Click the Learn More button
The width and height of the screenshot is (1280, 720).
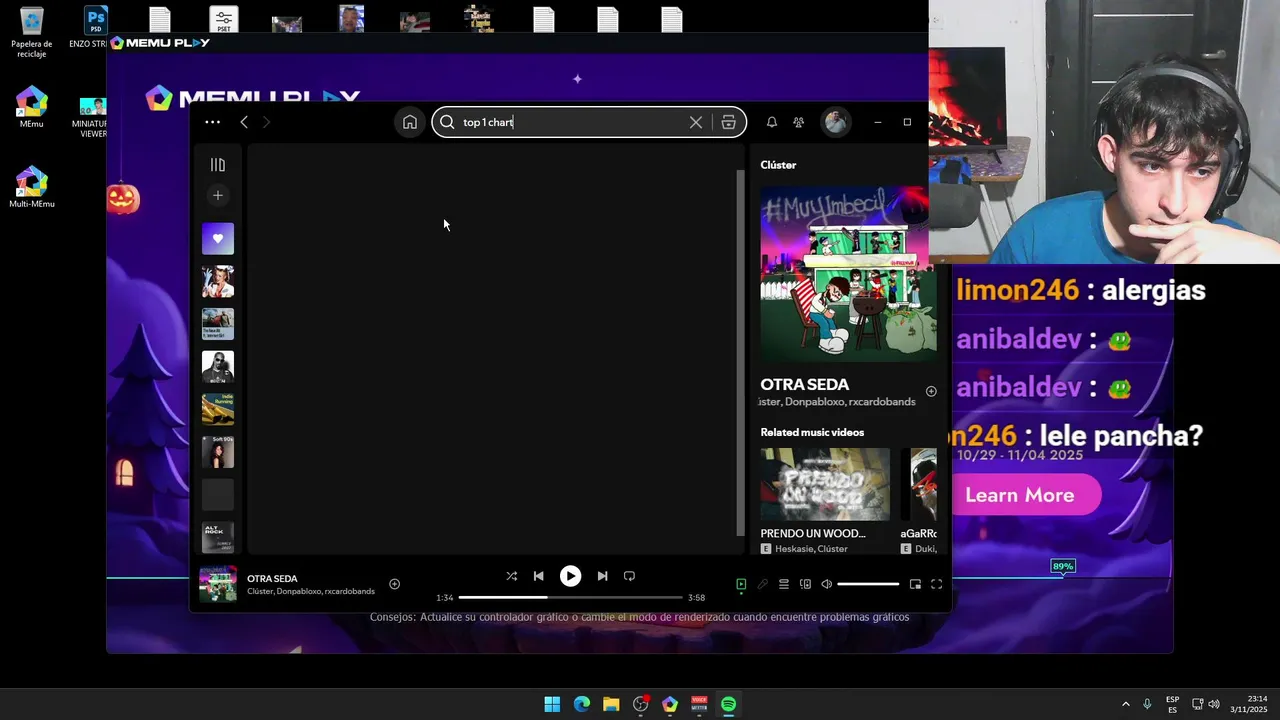[x=1020, y=495]
